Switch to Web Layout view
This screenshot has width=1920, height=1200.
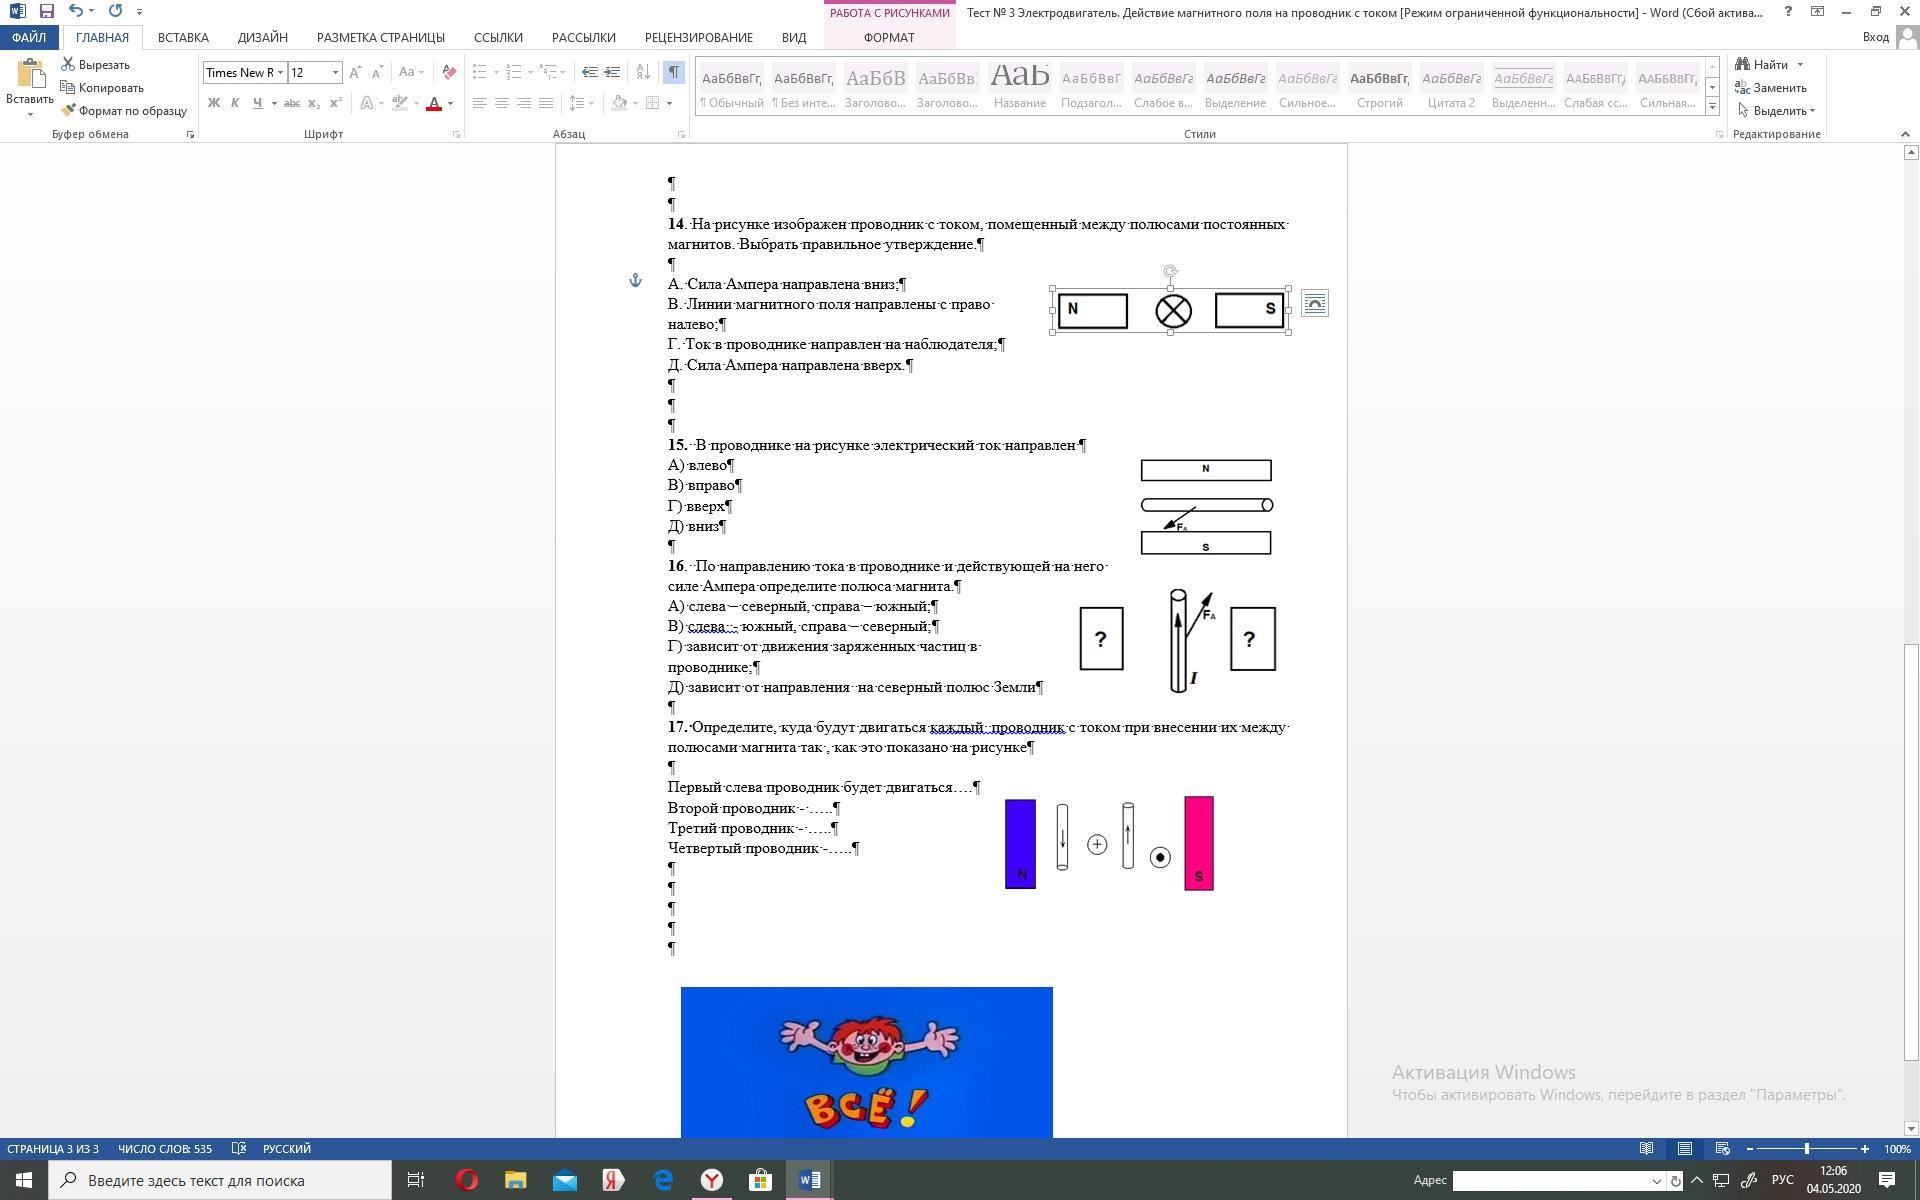coord(1722,1148)
